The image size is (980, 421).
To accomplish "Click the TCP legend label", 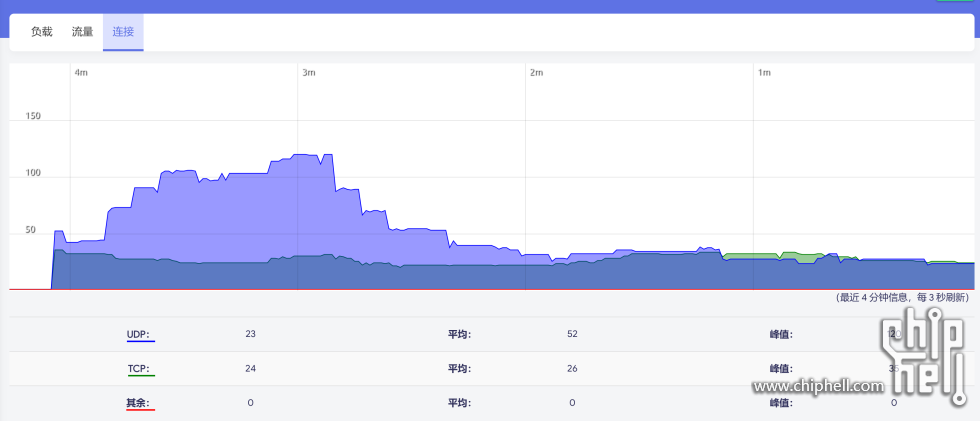I will [x=140, y=369].
